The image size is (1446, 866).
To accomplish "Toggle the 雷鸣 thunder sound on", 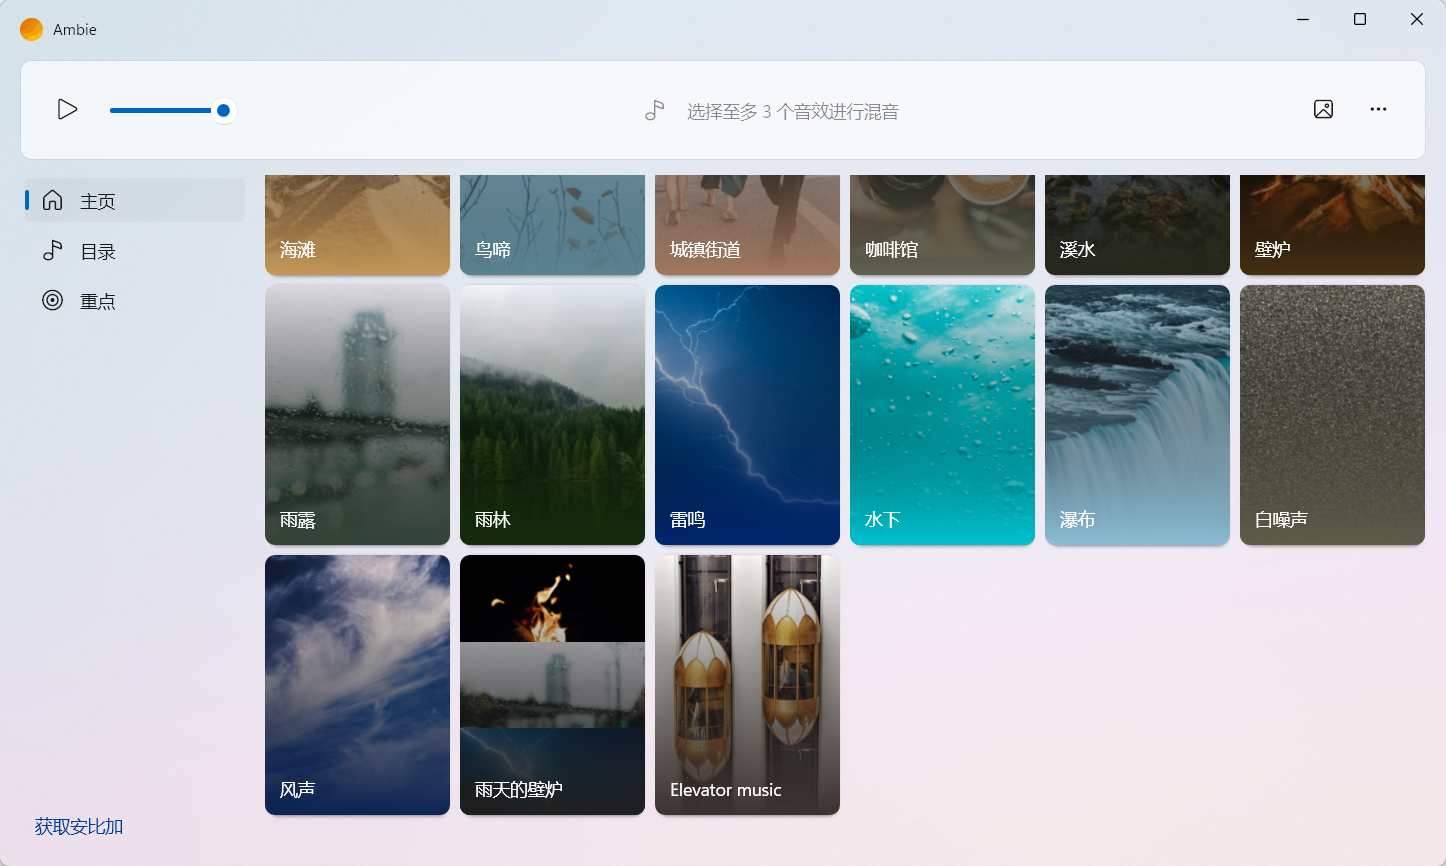I will pos(747,415).
